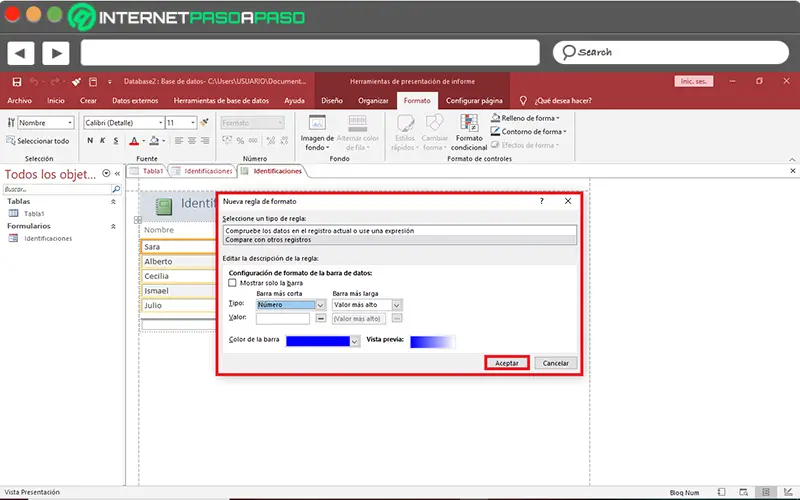The height and width of the screenshot is (500, 800).
Task: Click the background fill bucket icon
Action: pos(155,141)
